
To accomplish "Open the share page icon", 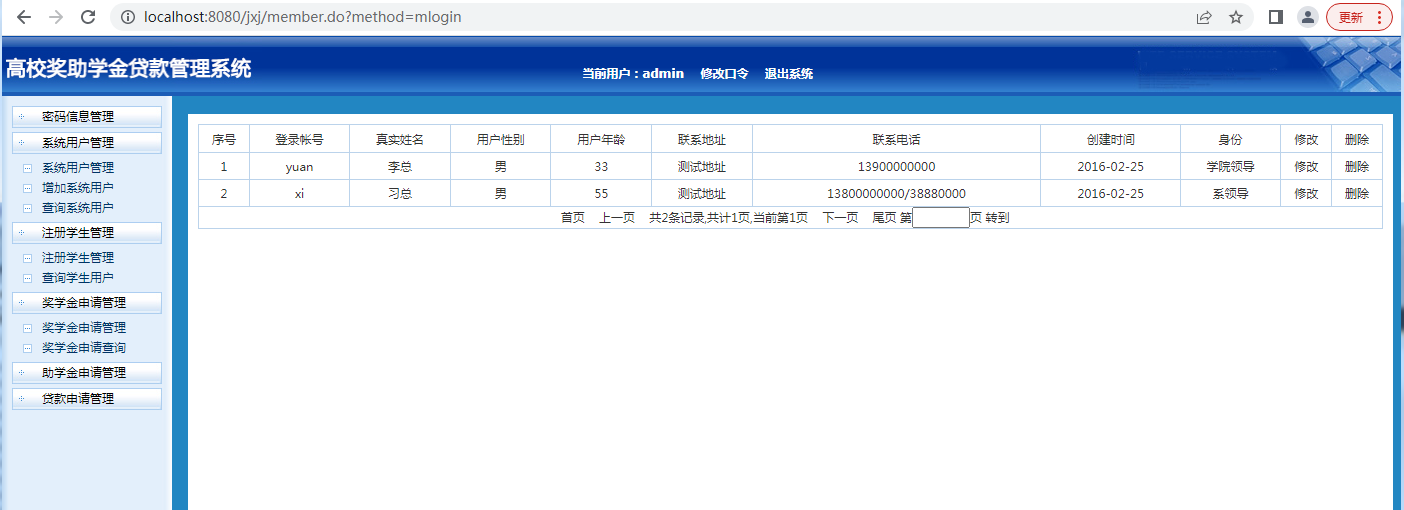I will click(1204, 17).
